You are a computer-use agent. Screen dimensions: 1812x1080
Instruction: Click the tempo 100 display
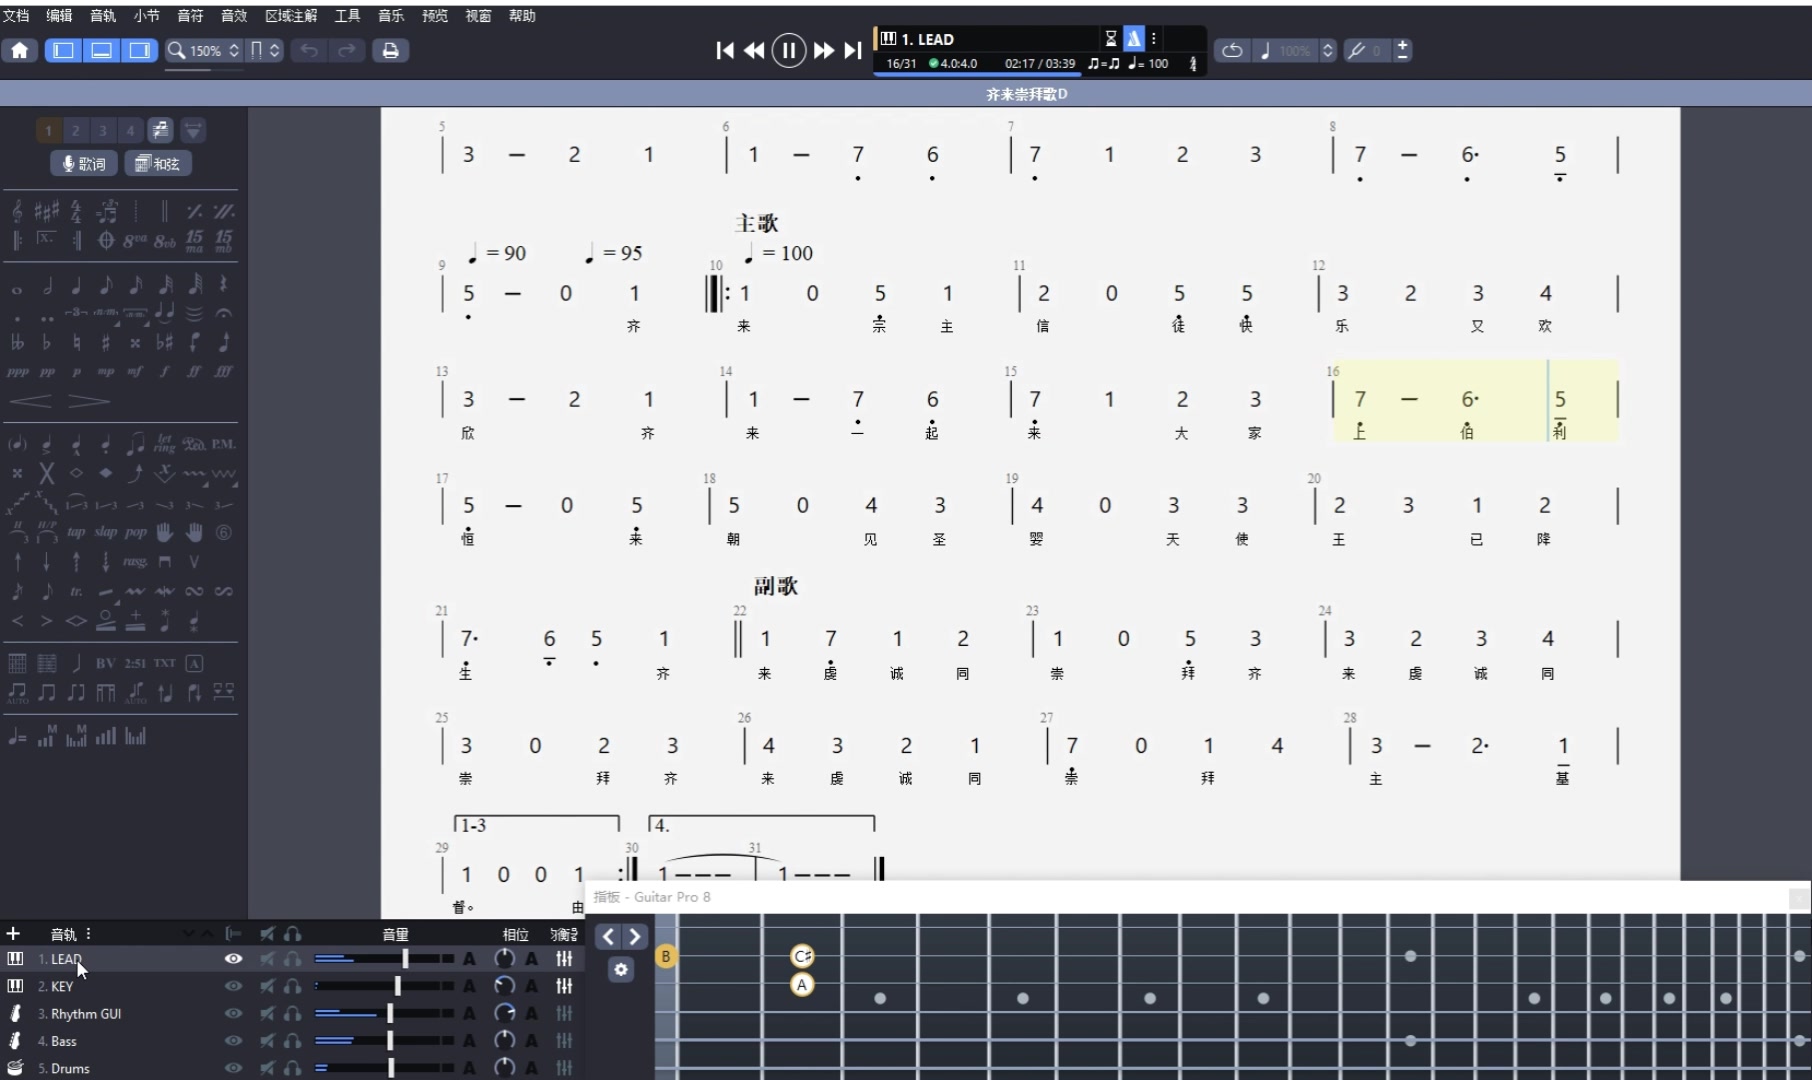coord(1148,63)
